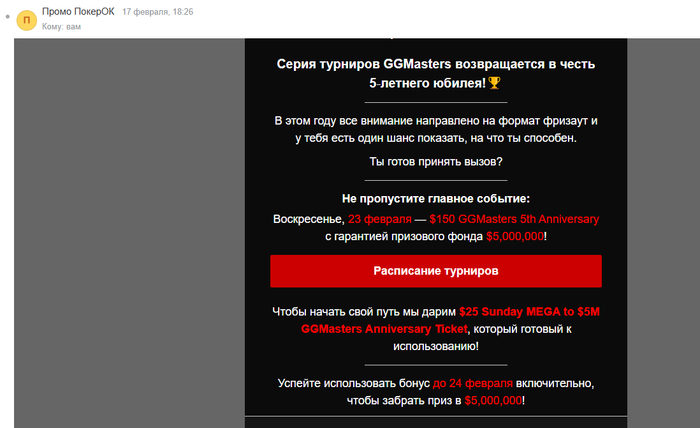The width and height of the screenshot is (700, 428).
Task: Click the paragraph starting В этом году
Action: click(436, 129)
